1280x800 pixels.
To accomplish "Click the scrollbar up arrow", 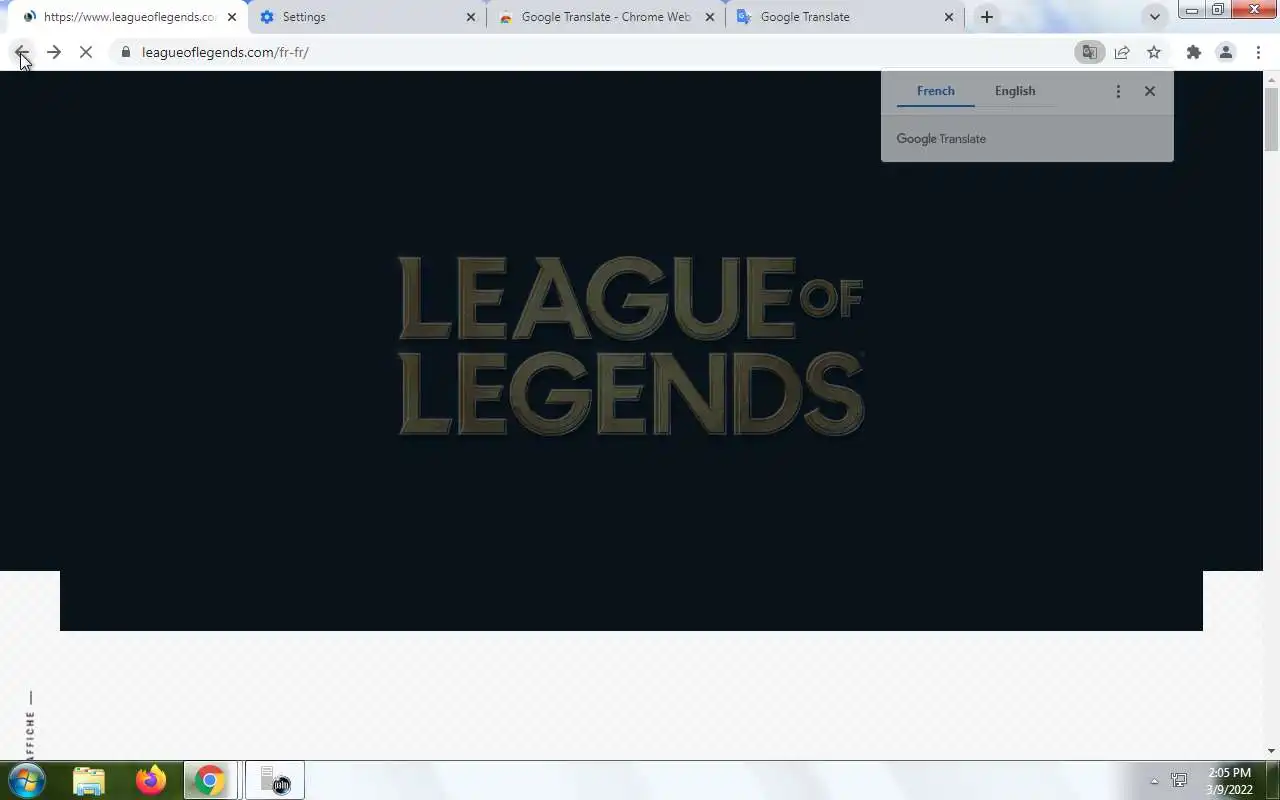I will tap(1272, 78).
